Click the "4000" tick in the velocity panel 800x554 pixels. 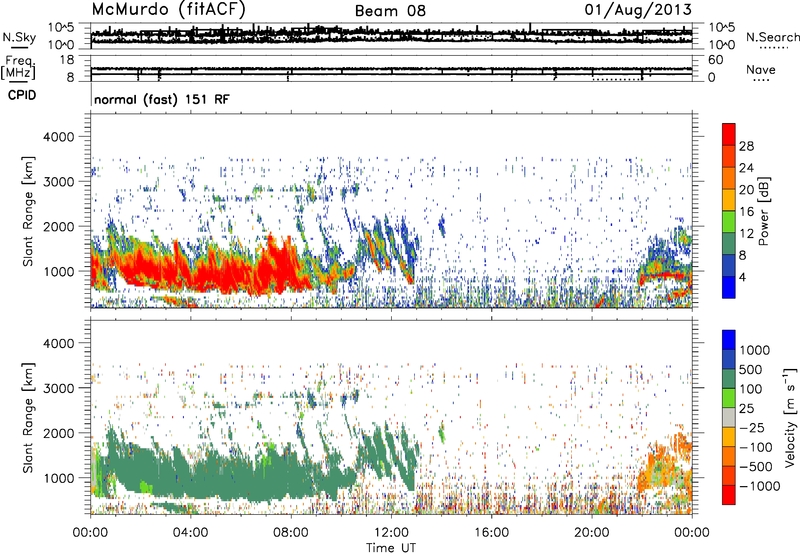(58, 343)
